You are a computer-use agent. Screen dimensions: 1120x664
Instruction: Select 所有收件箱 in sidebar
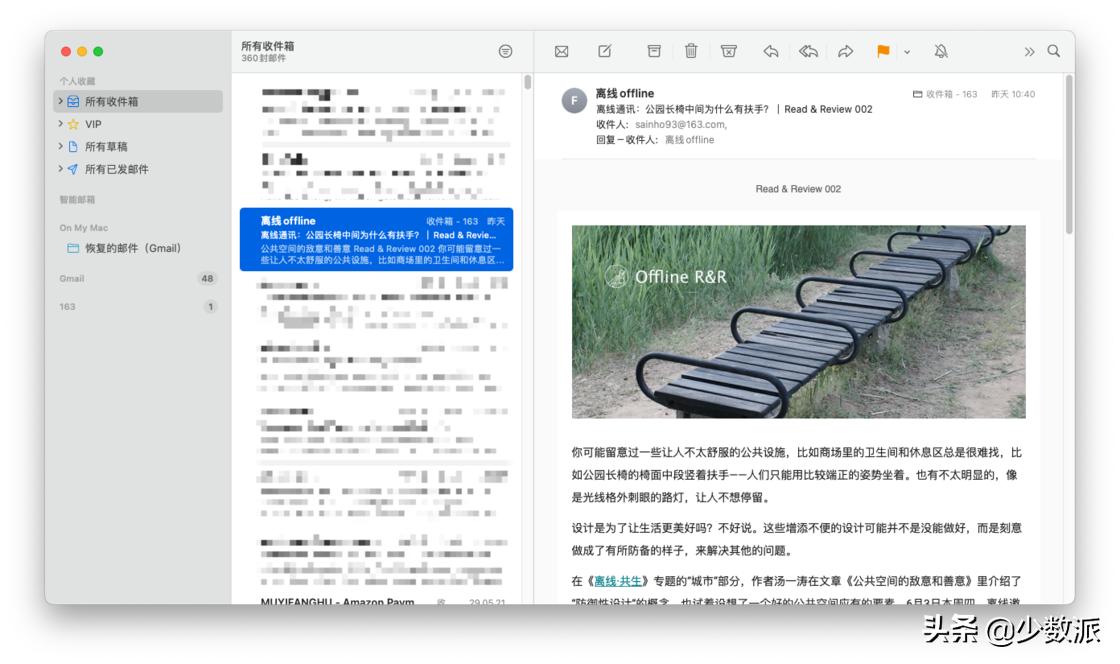(138, 101)
